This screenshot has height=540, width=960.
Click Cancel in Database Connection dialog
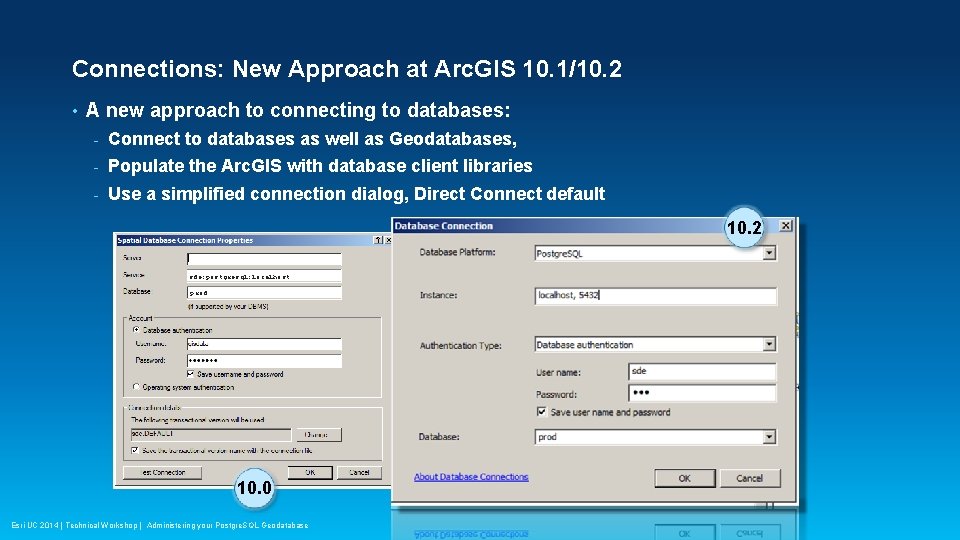[749, 478]
